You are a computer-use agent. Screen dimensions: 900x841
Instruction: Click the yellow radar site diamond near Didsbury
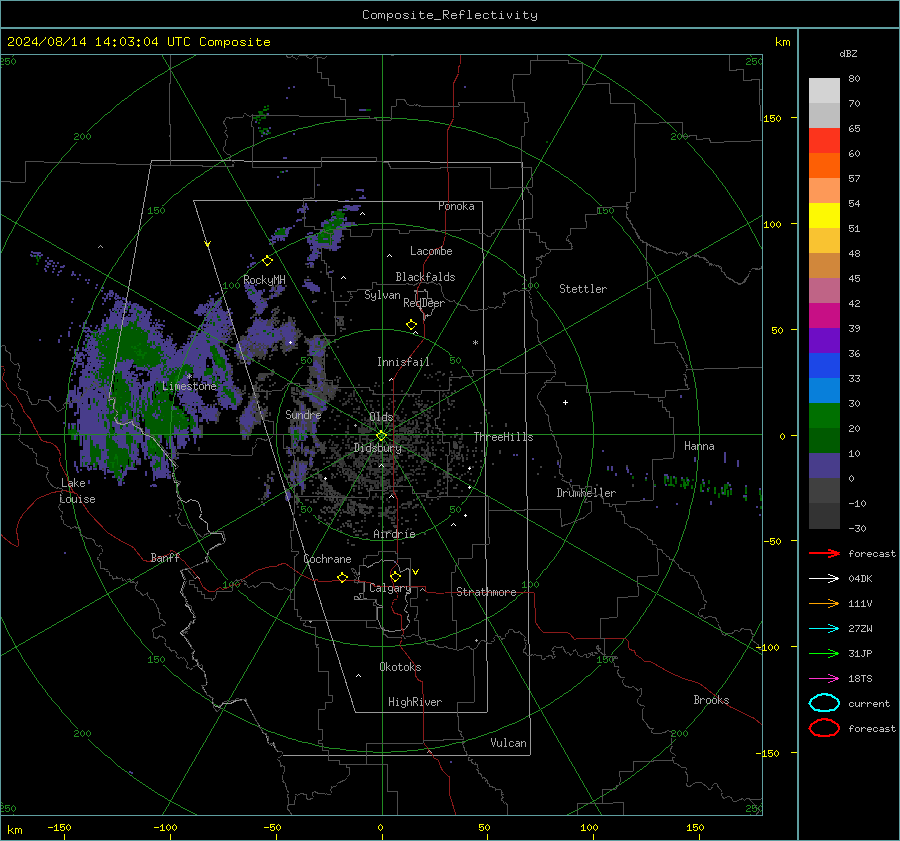[x=381, y=435]
